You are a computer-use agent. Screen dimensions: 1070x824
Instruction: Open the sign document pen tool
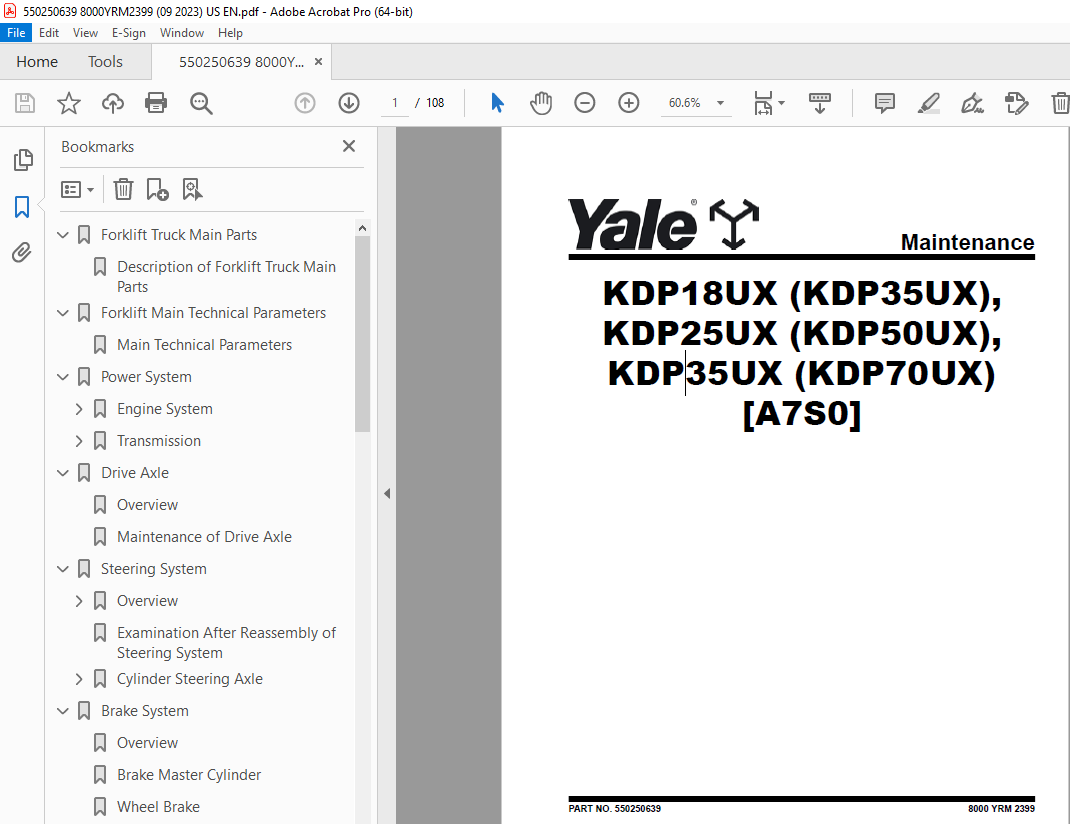click(972, 103)
